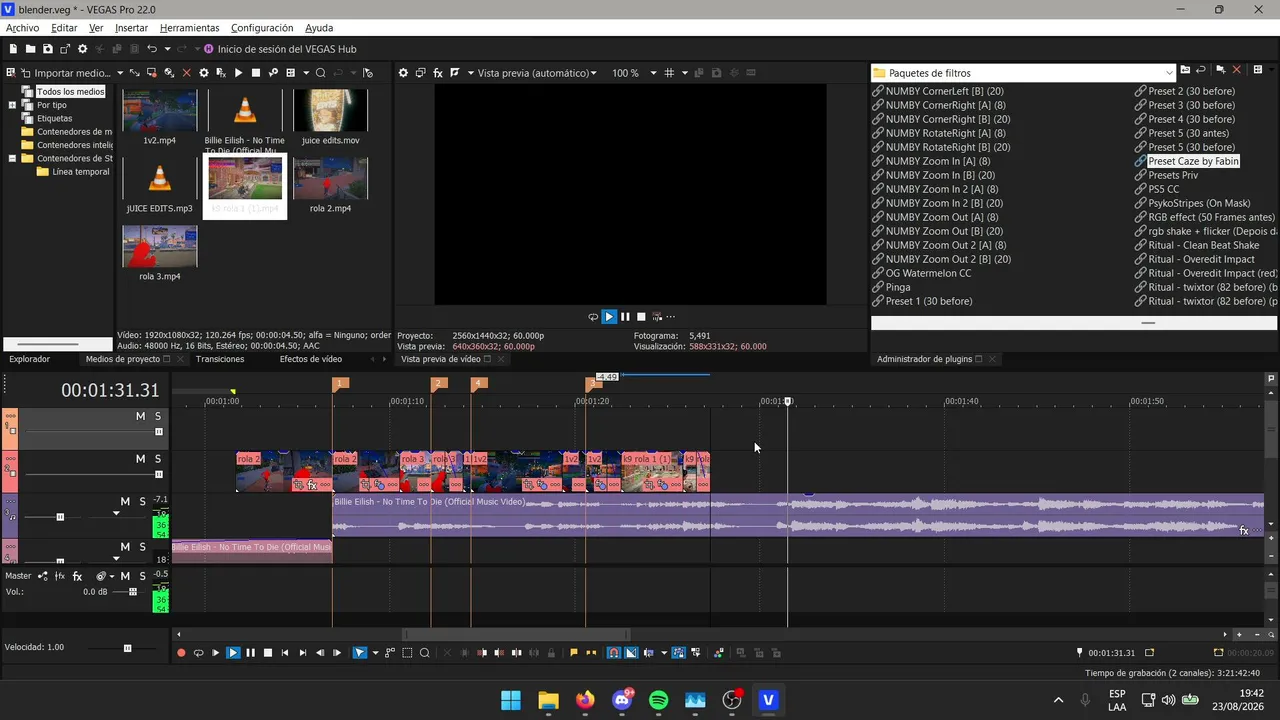Open a project with the folder icon
The image size is (1280, 720).
(x=31, y=49)
